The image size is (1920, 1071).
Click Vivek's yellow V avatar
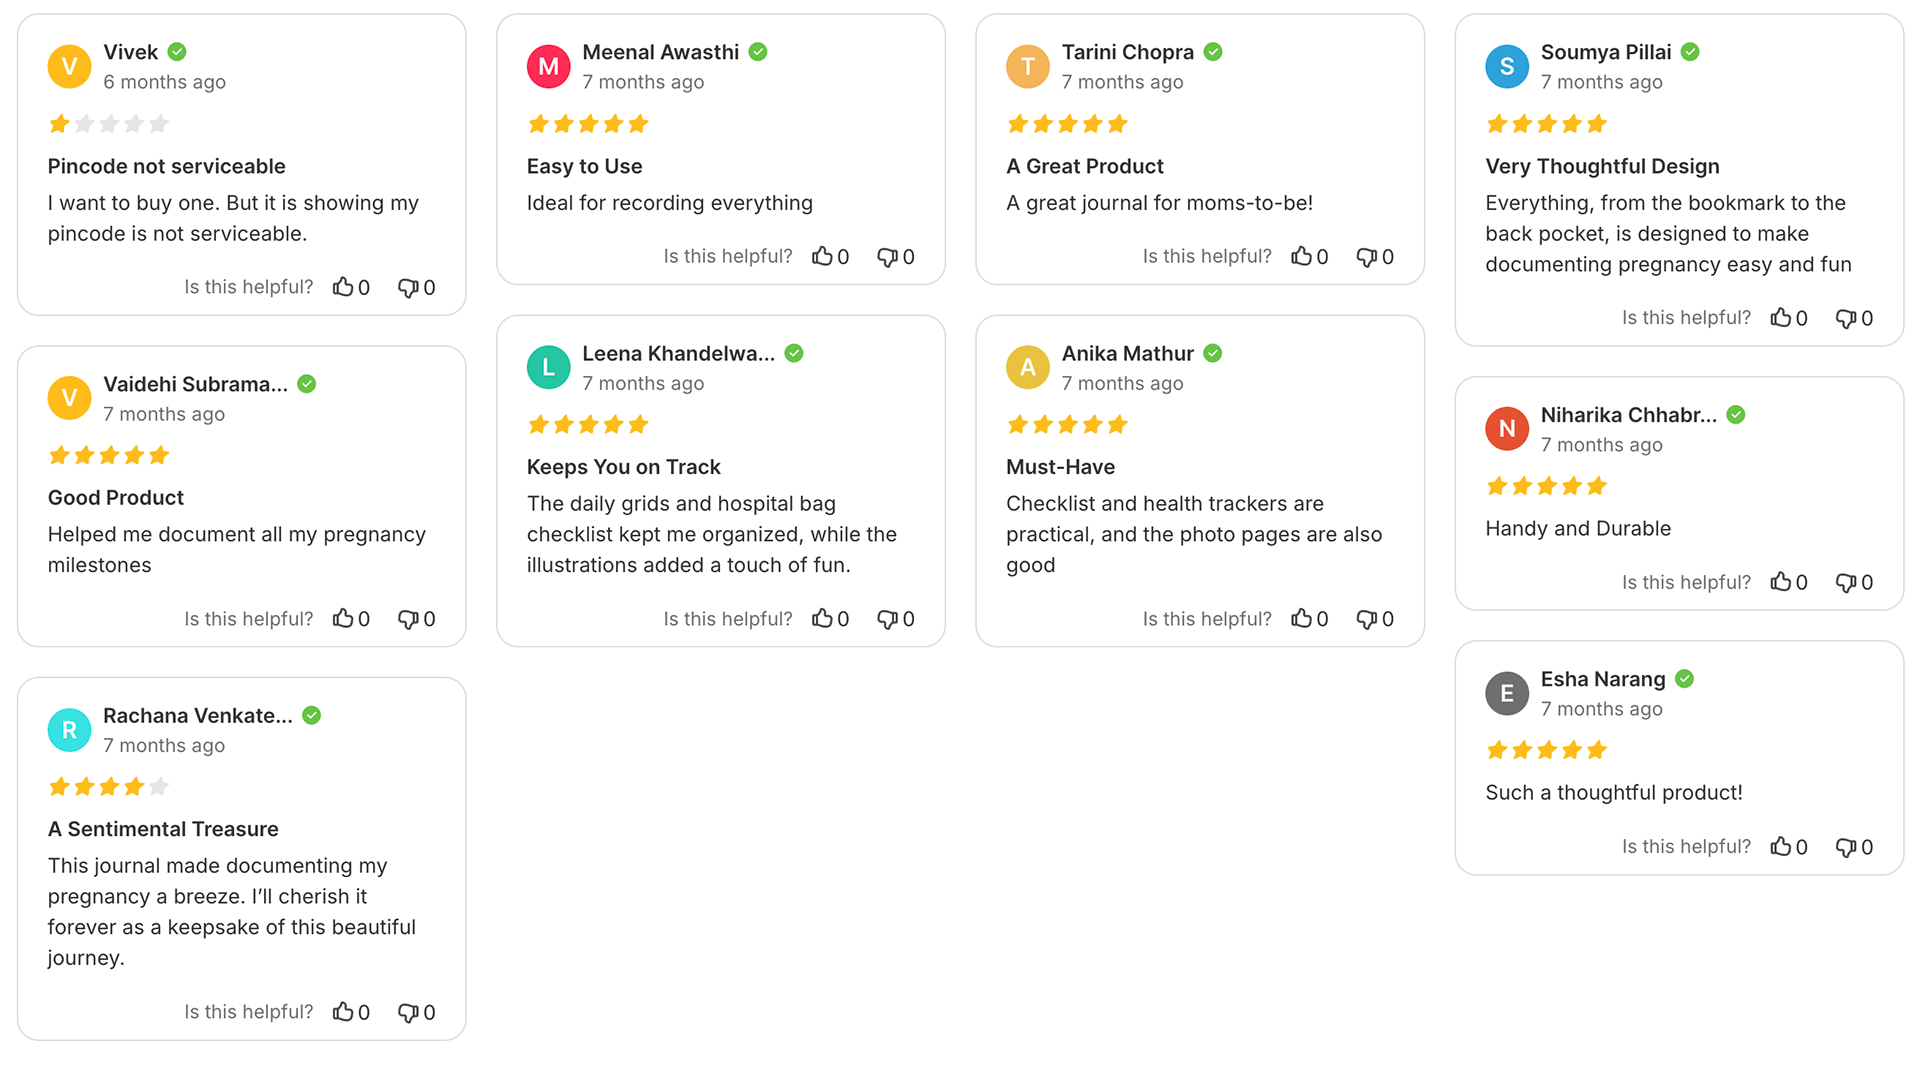pos(69,67)
